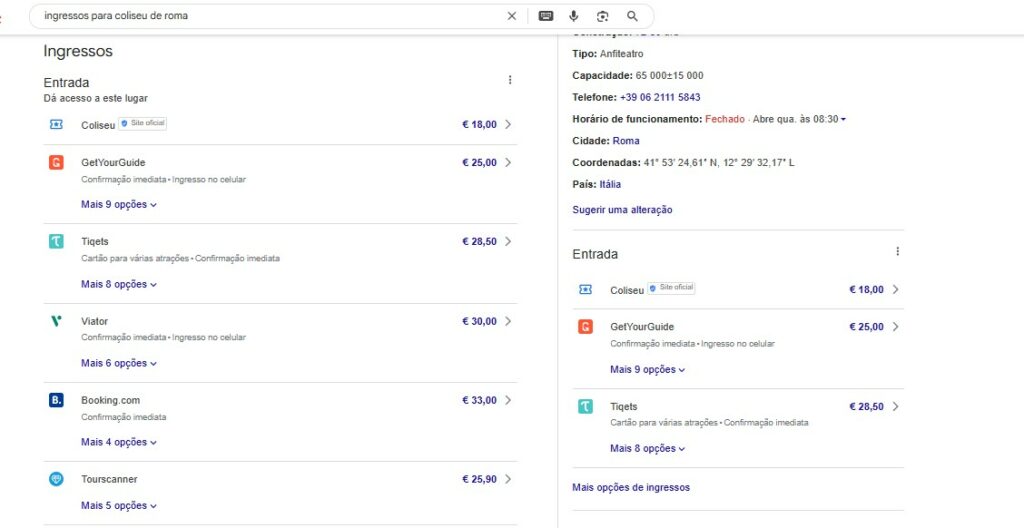
Task: Click the Coliseu ticket icon in right panel
Action: (x=585, y=289)
